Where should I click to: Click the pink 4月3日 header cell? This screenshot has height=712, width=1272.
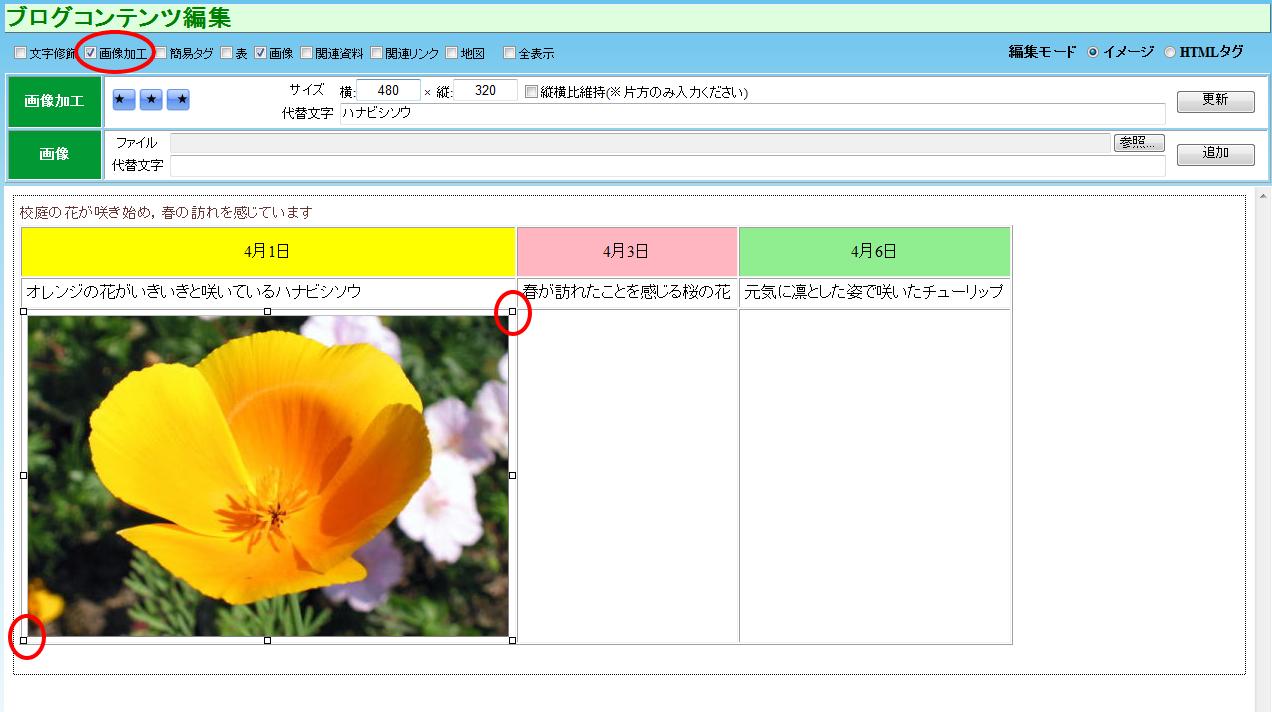(627, 252)
